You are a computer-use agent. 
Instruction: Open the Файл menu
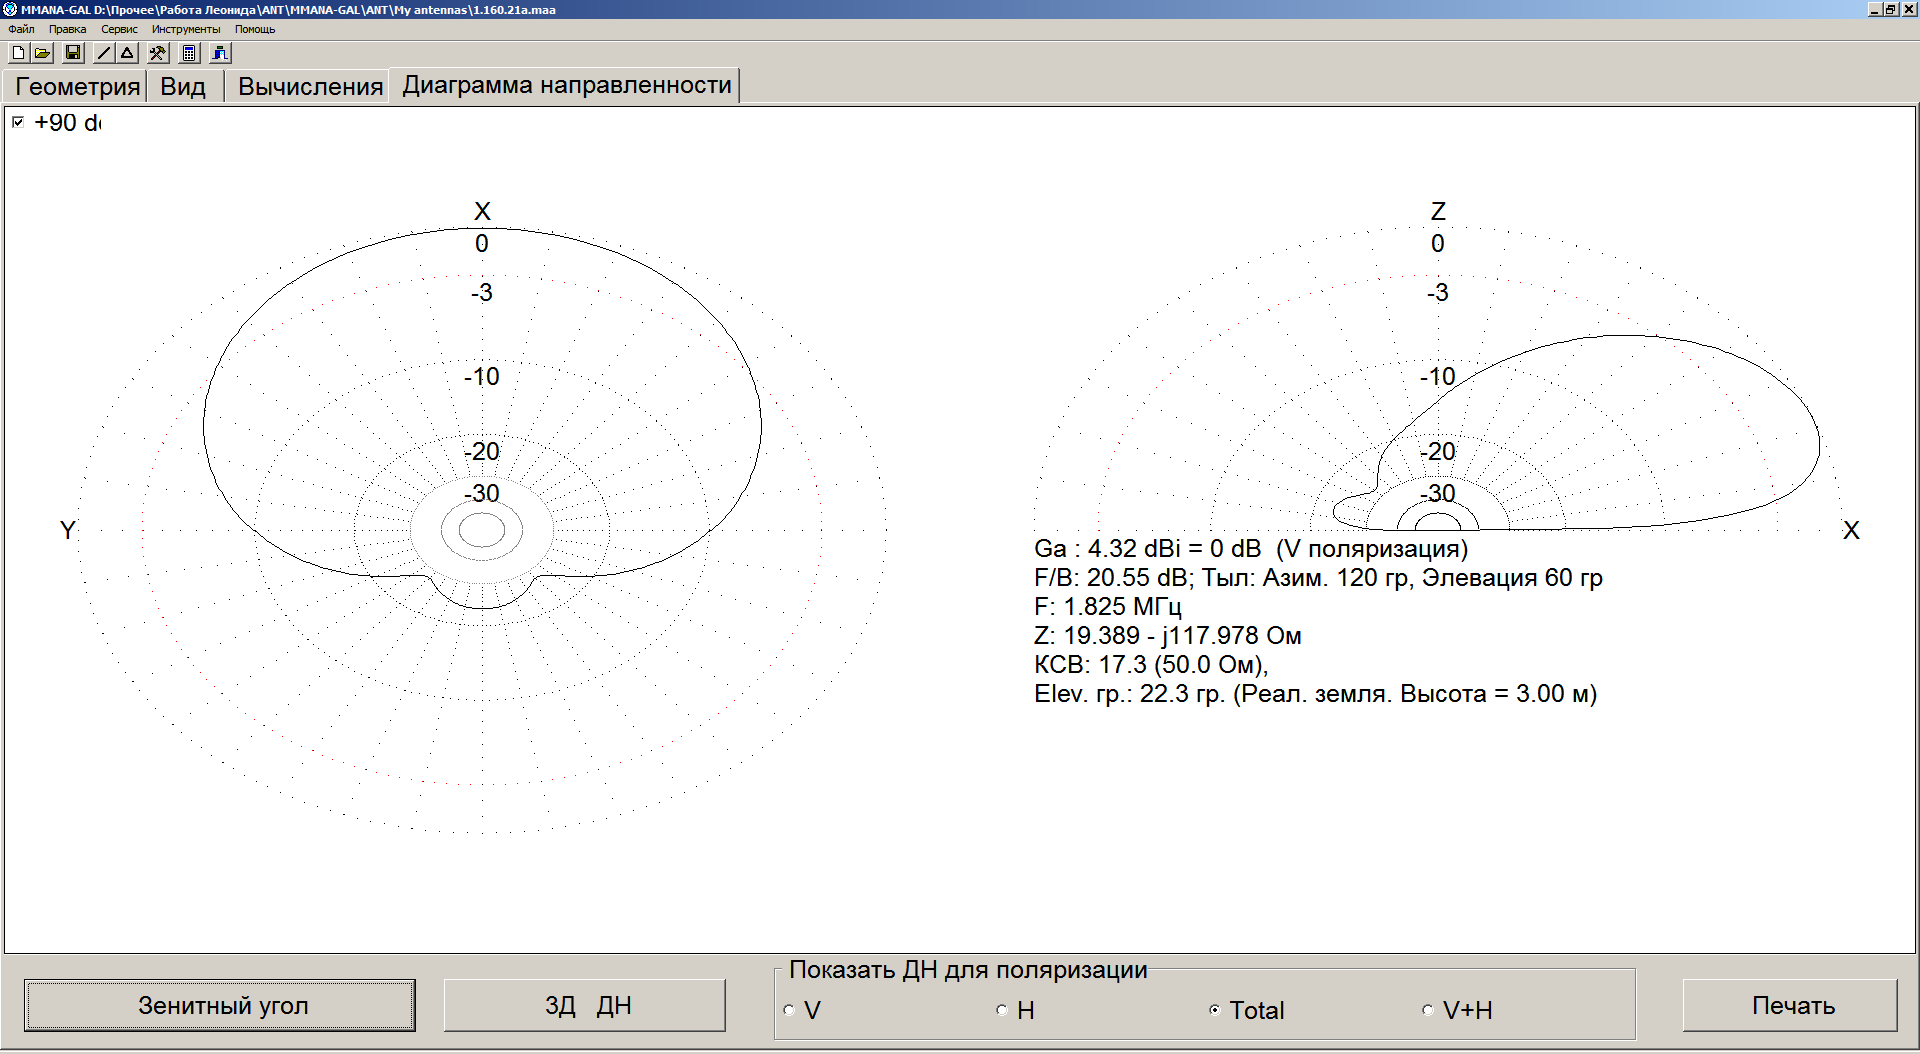pyautogui.click(x=21, y=29)
